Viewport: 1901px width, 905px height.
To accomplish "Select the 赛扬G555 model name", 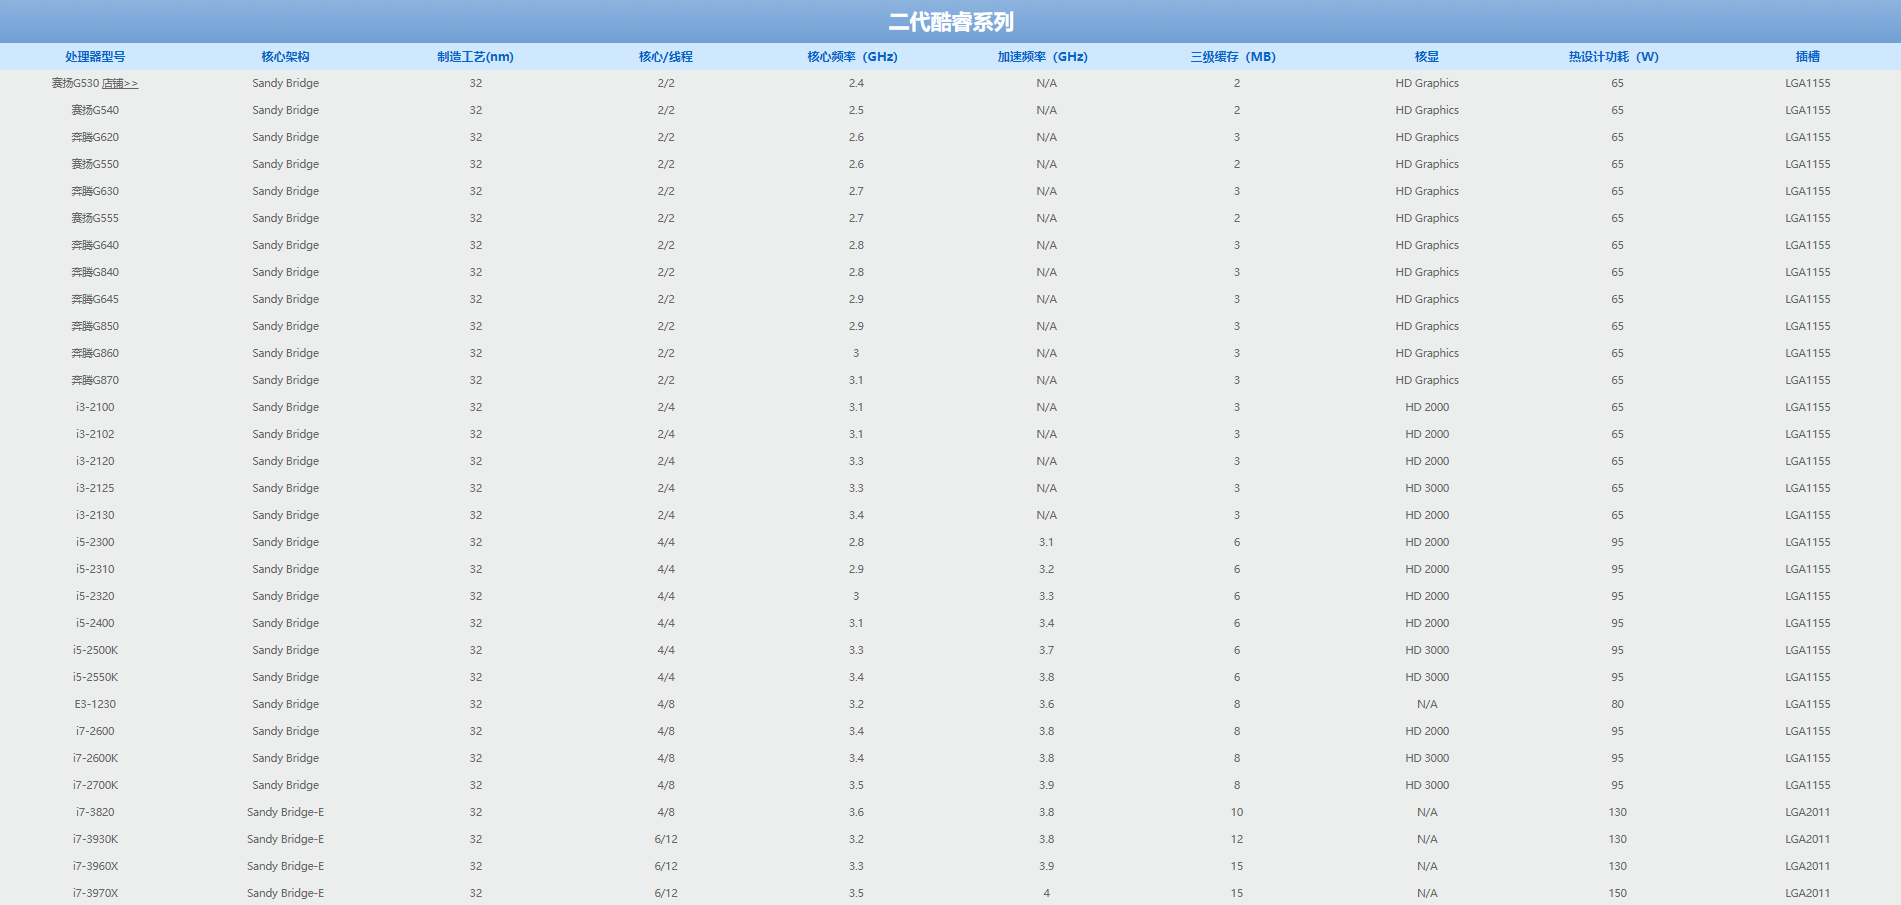I will (95, 218).
